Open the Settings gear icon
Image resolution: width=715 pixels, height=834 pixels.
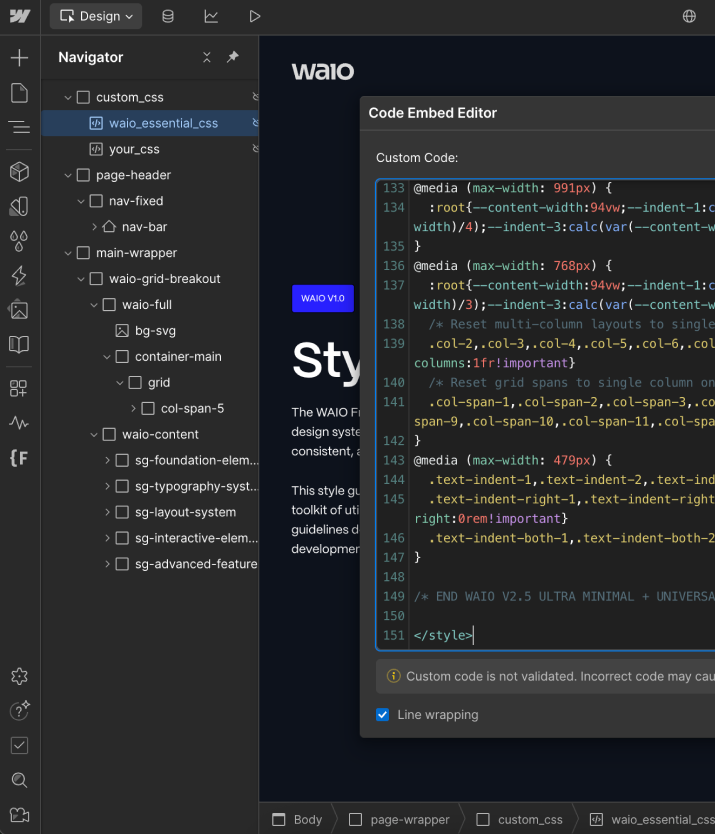[x=19, y=677]
